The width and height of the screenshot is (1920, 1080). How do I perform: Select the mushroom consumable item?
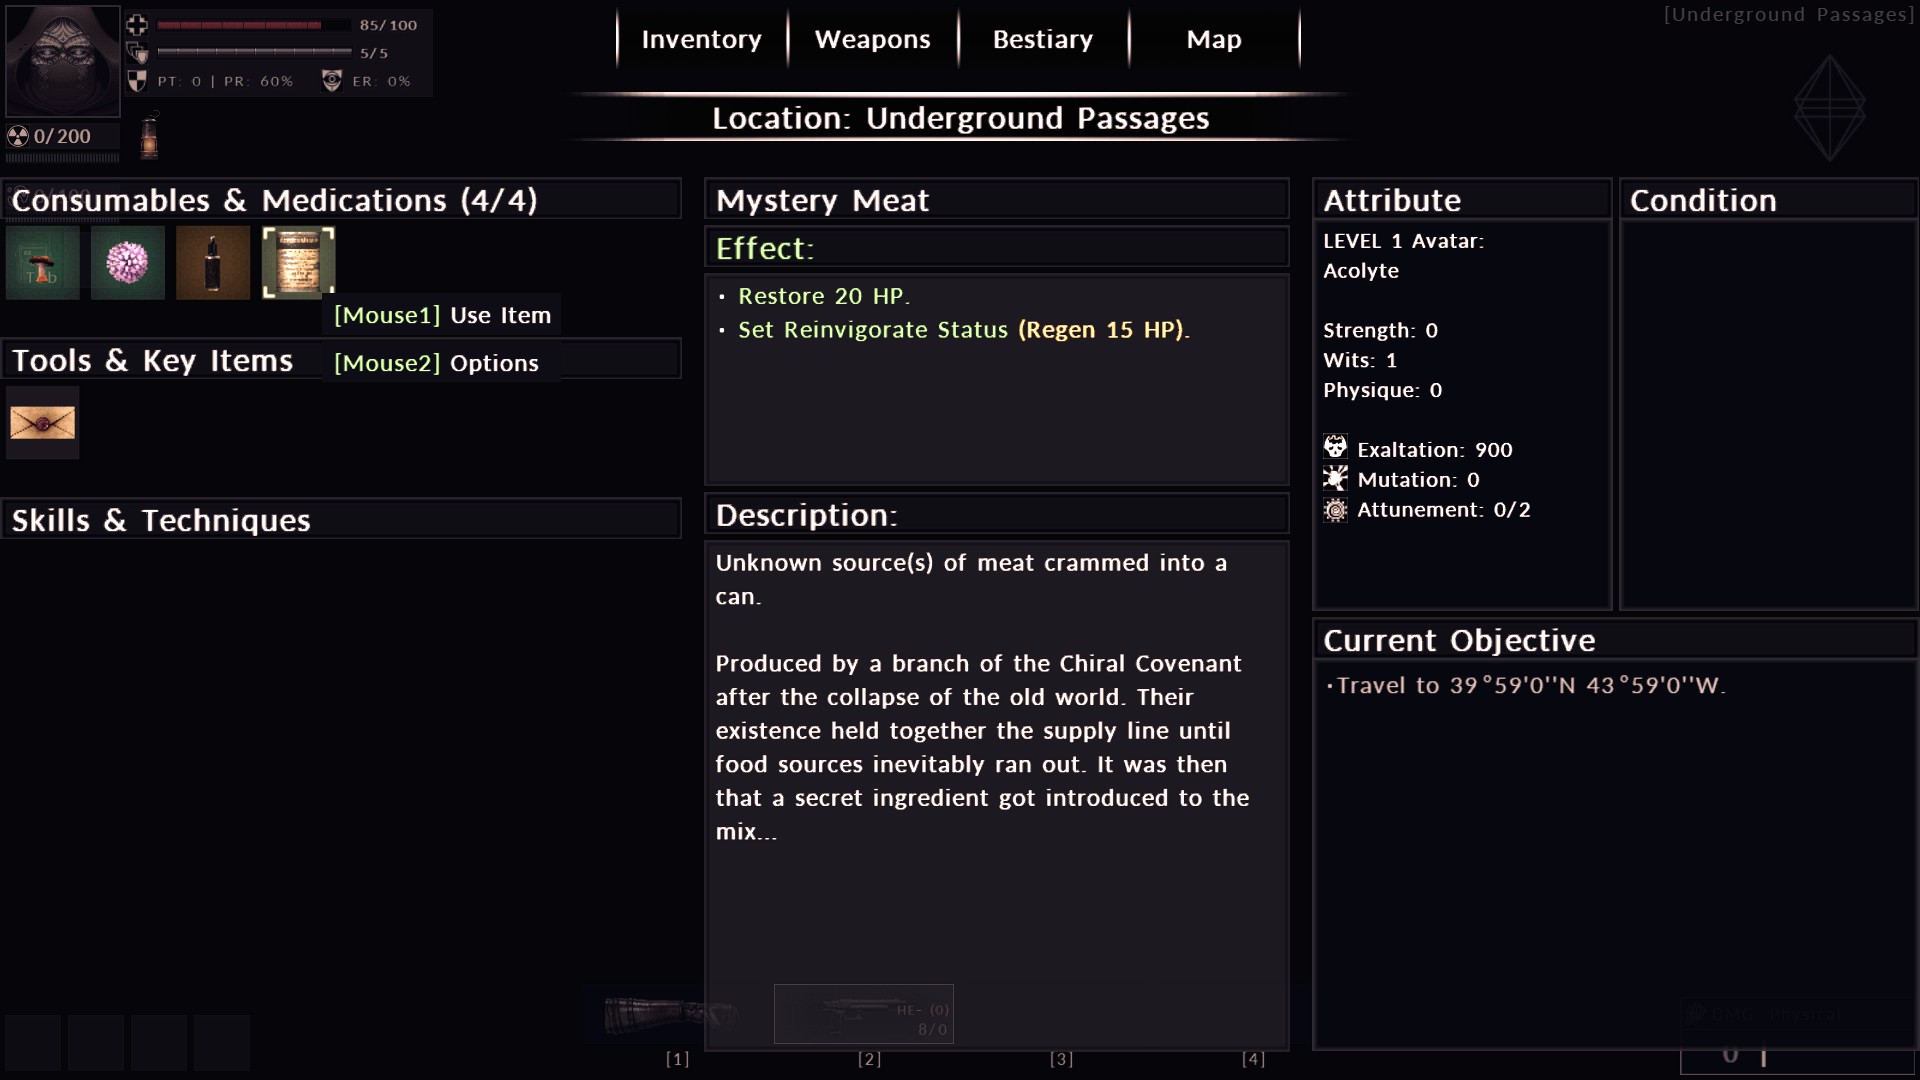[43, 263]
